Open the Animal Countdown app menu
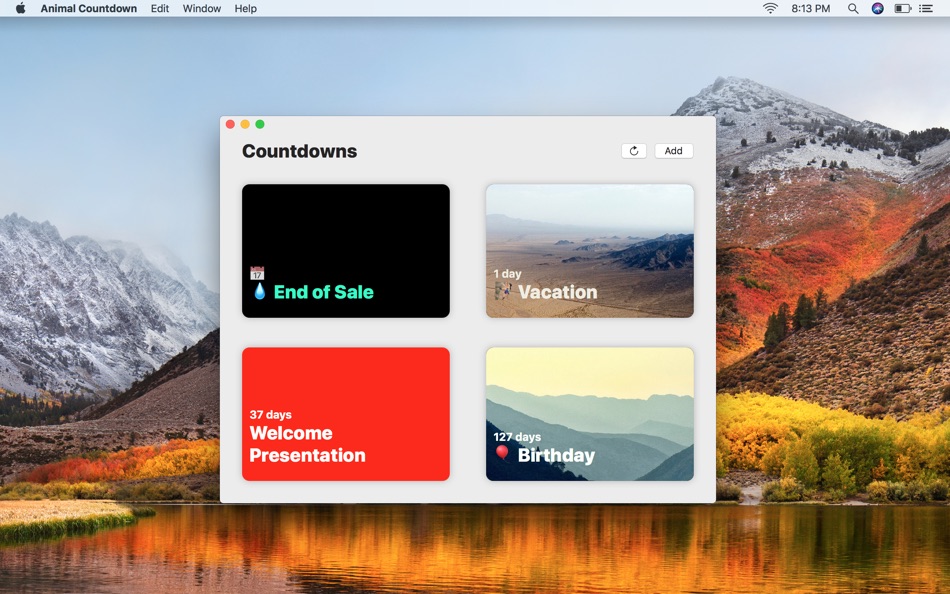 [x=88, y=8]
